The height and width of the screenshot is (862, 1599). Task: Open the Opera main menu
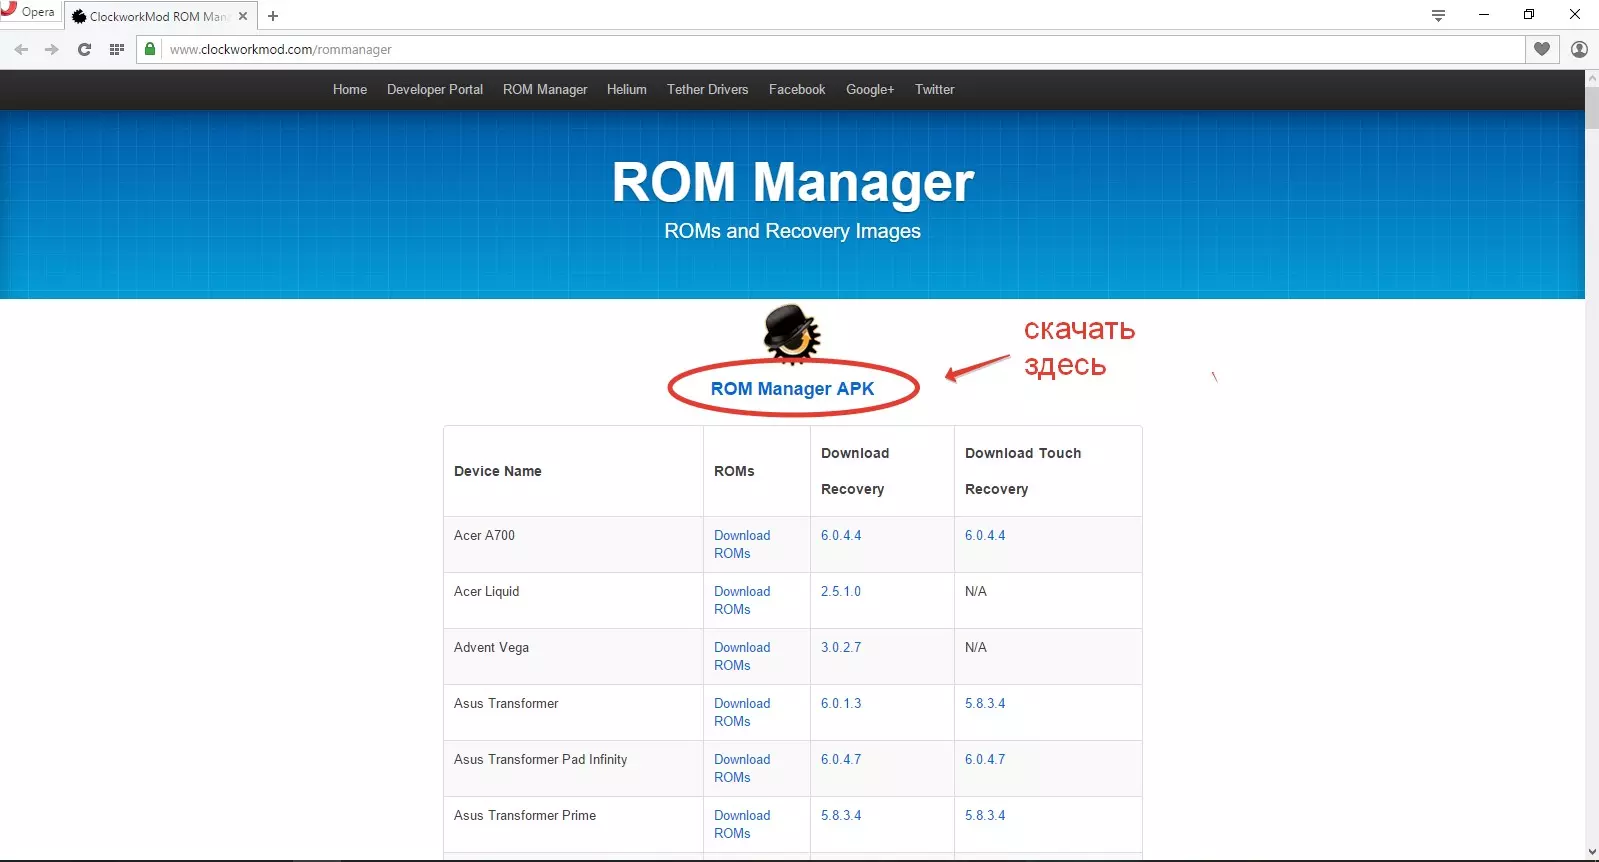click(28, 12)
